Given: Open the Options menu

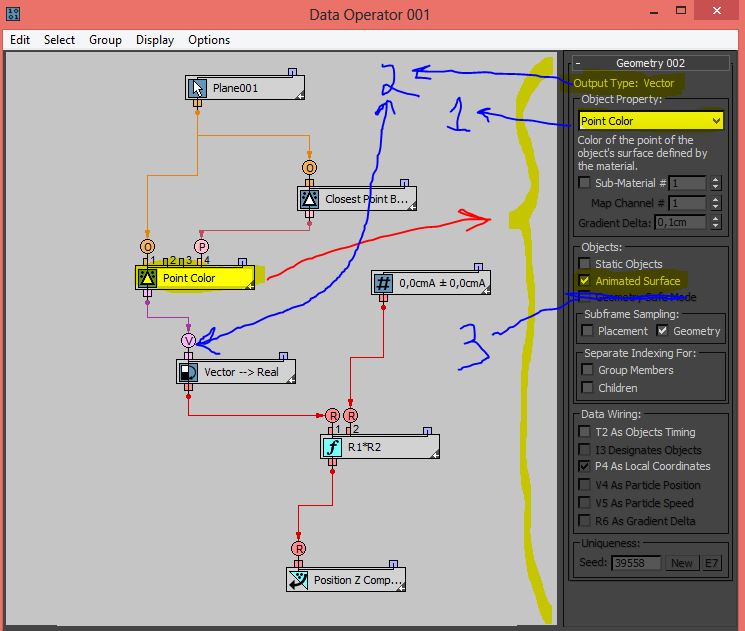Looking at the screenshot, I should (209, 40).
